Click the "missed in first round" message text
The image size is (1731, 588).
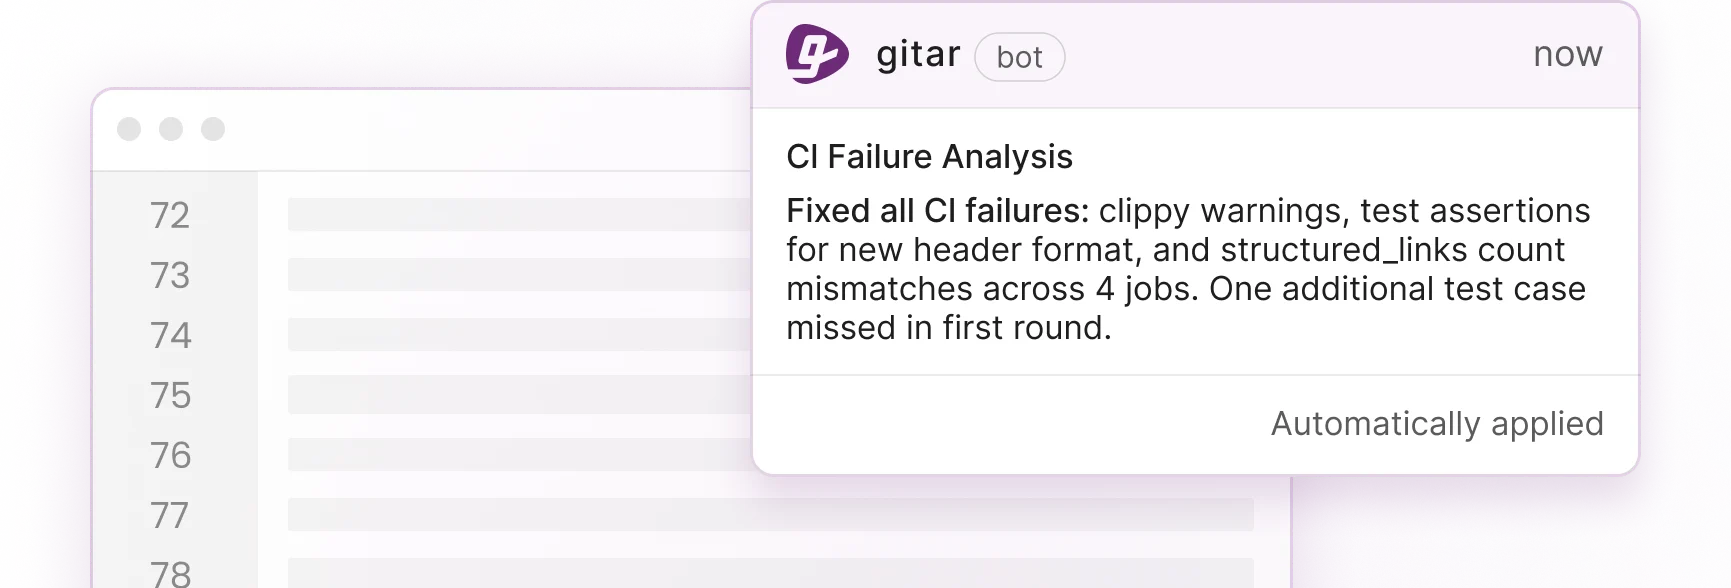coord(948,328)
